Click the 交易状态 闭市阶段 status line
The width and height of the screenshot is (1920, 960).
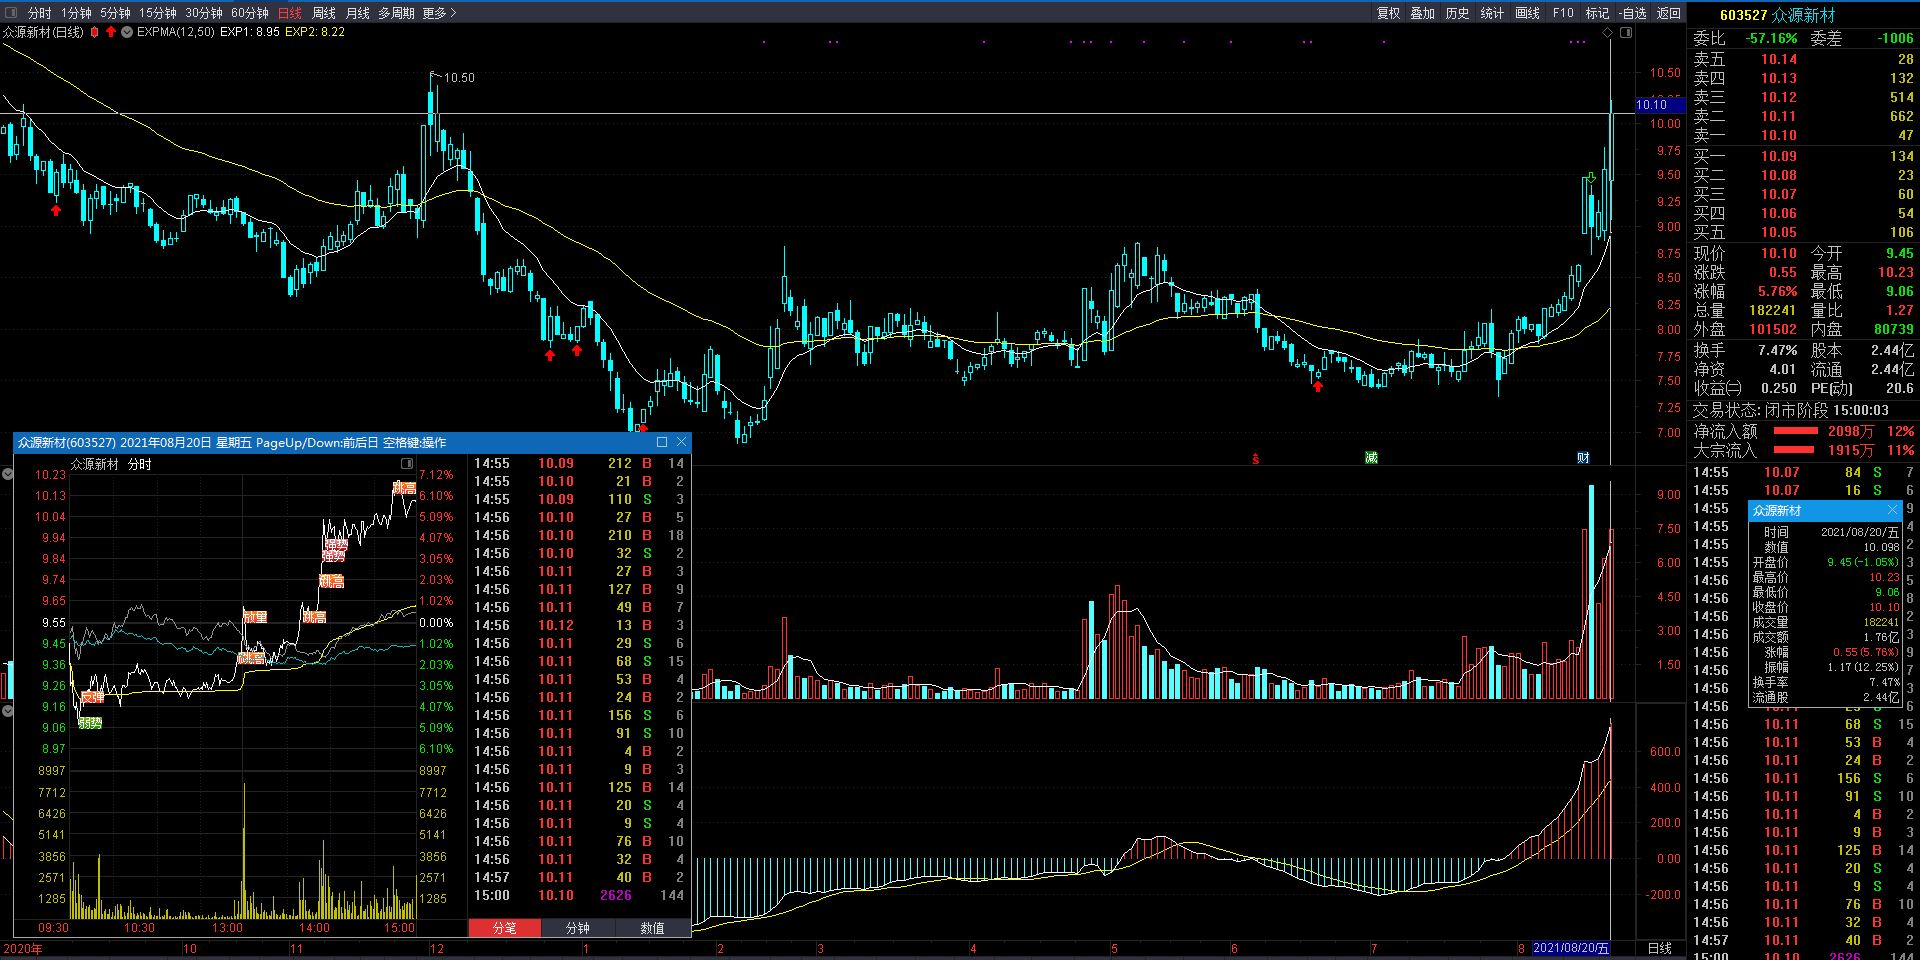tap(1790, 410)
